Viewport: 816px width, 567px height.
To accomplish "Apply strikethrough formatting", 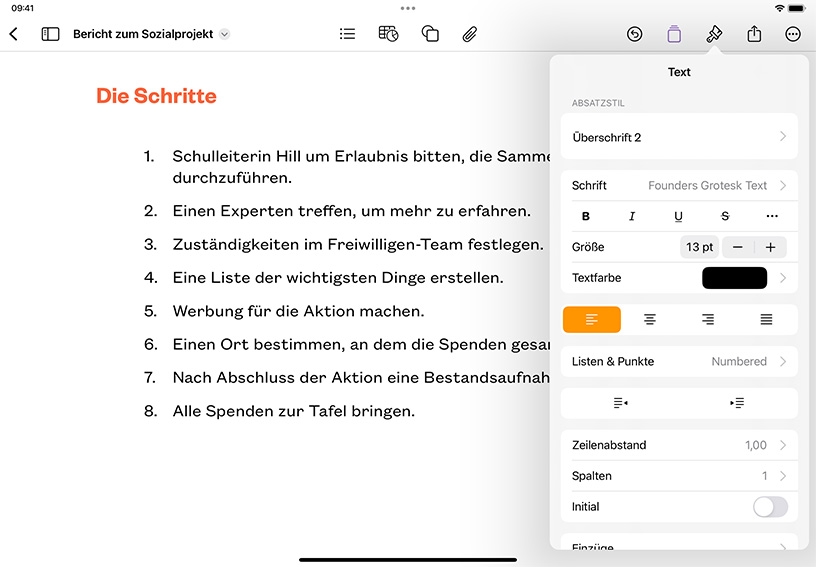I will coord(725,216).
